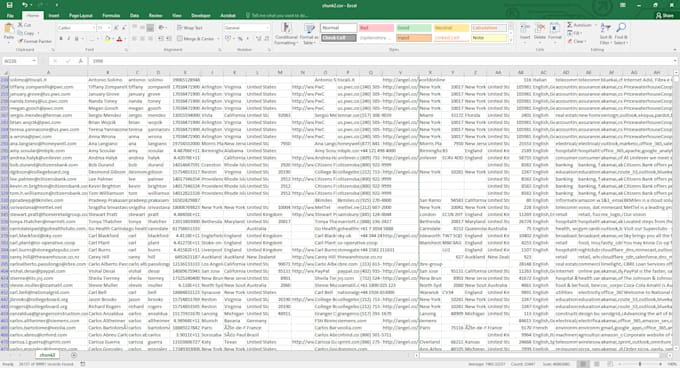Viewport: 680px width, 368px height.
Task: Select the chunk2 sheet tab
Action: [x=47, y=355]
